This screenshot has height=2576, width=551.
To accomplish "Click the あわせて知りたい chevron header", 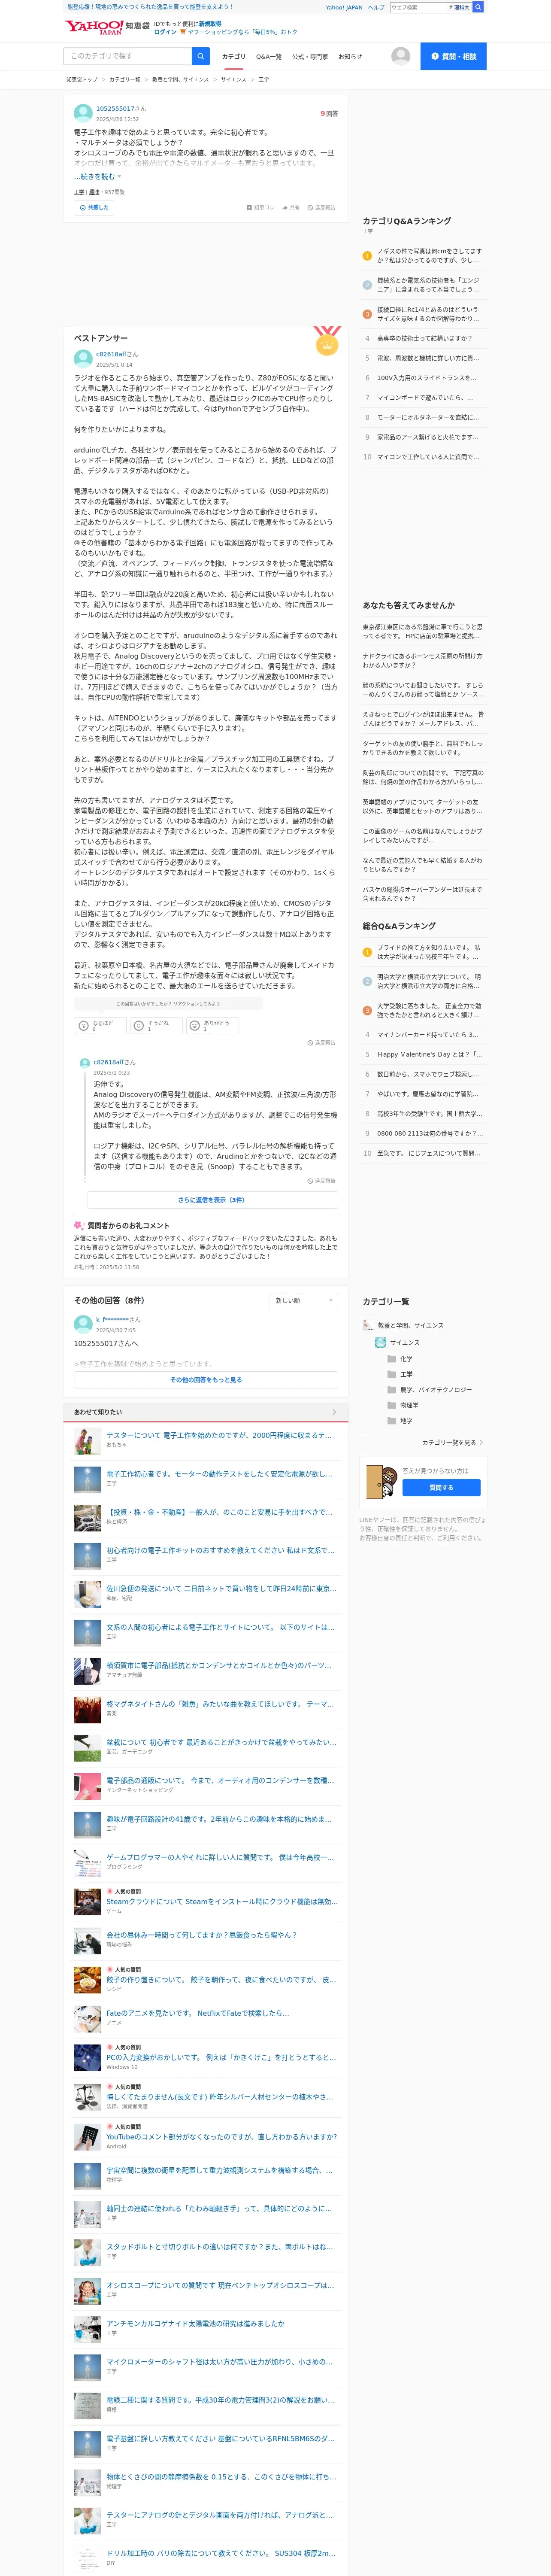I will pyautogui.click(x=206, y=1412).
